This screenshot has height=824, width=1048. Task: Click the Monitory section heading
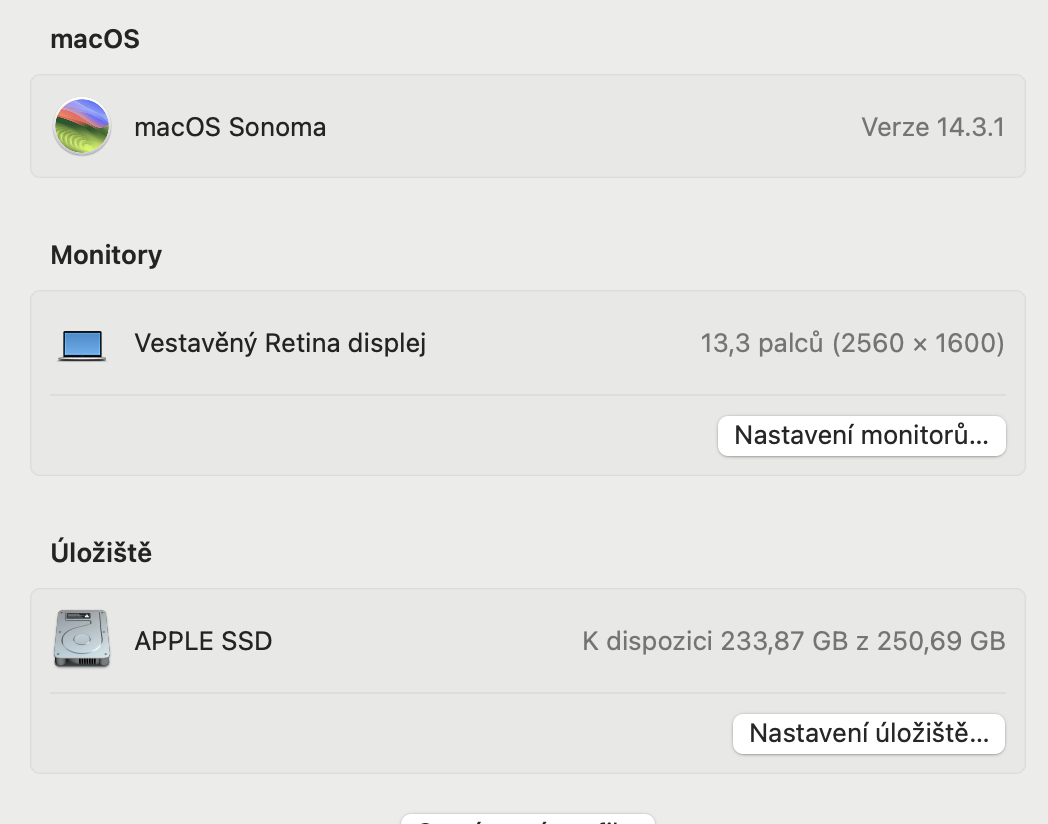tap(106, 255)
